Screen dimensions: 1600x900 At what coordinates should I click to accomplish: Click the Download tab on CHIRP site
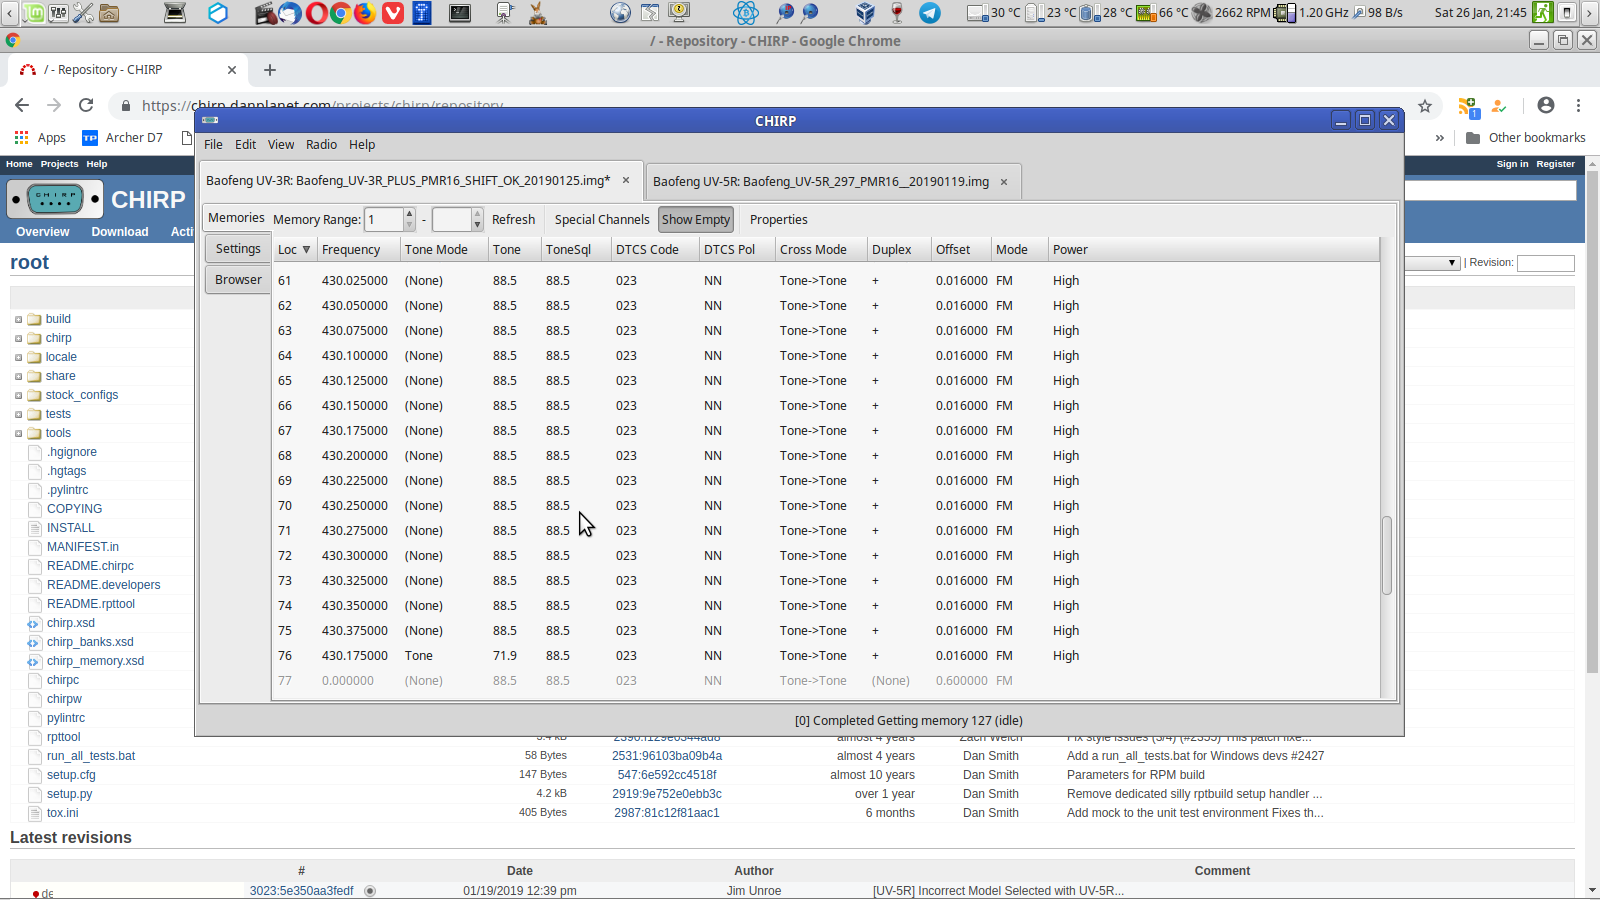(x=120, y=232)
